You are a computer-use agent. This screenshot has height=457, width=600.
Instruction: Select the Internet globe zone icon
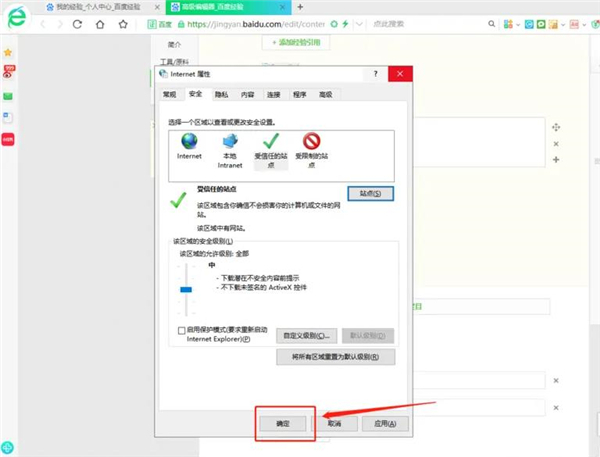189,145
